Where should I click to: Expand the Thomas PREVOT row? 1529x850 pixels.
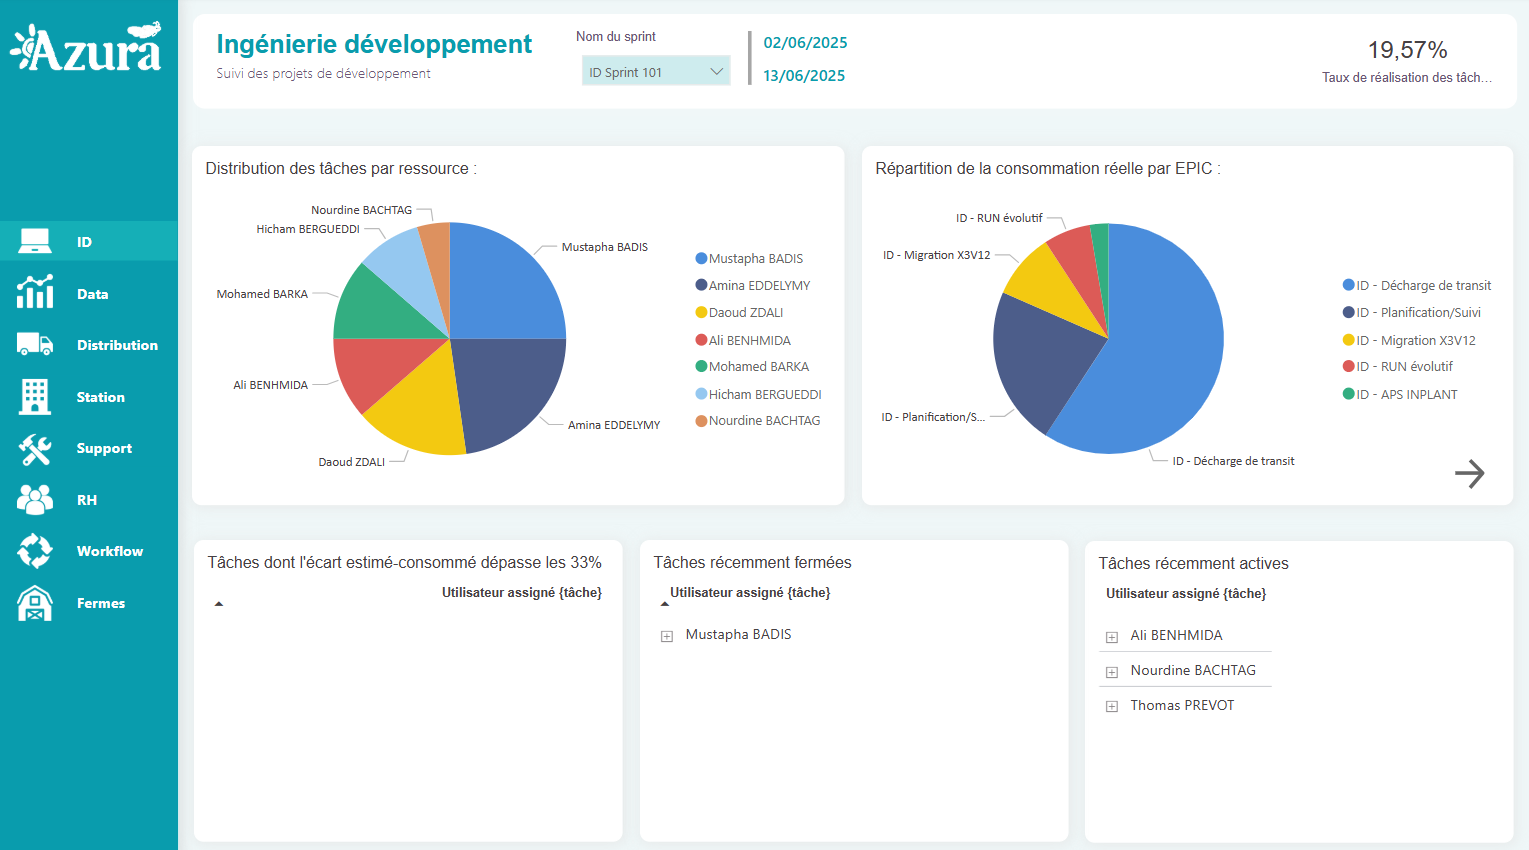click(1111, 707)
